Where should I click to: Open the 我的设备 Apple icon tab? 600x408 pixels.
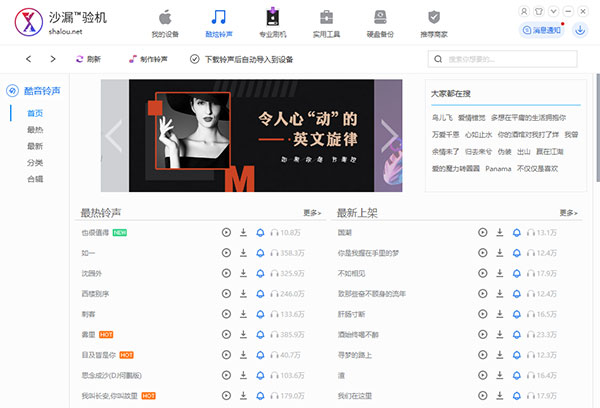[165, 24]
